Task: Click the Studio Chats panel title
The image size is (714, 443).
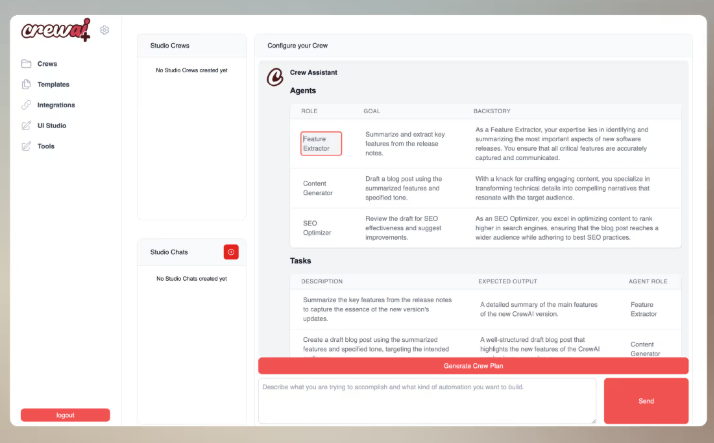Action: point(169,252)
